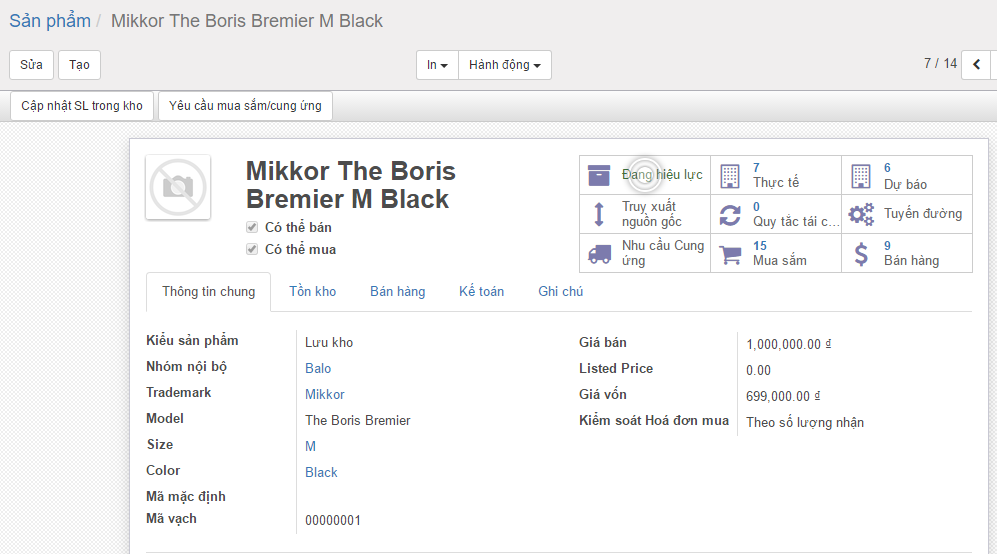Screen dimensions: 997x554
Task: Click Yêu cầu mua sắm/cung ứng button
Action: pyautogui.click(x=245, y=106)
